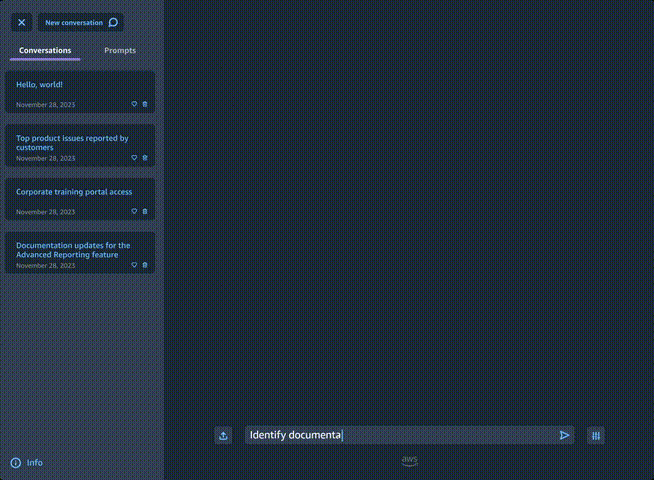Start a New conversation
Viewport: 654px width, 480px height.
click(x=81, y=23)
